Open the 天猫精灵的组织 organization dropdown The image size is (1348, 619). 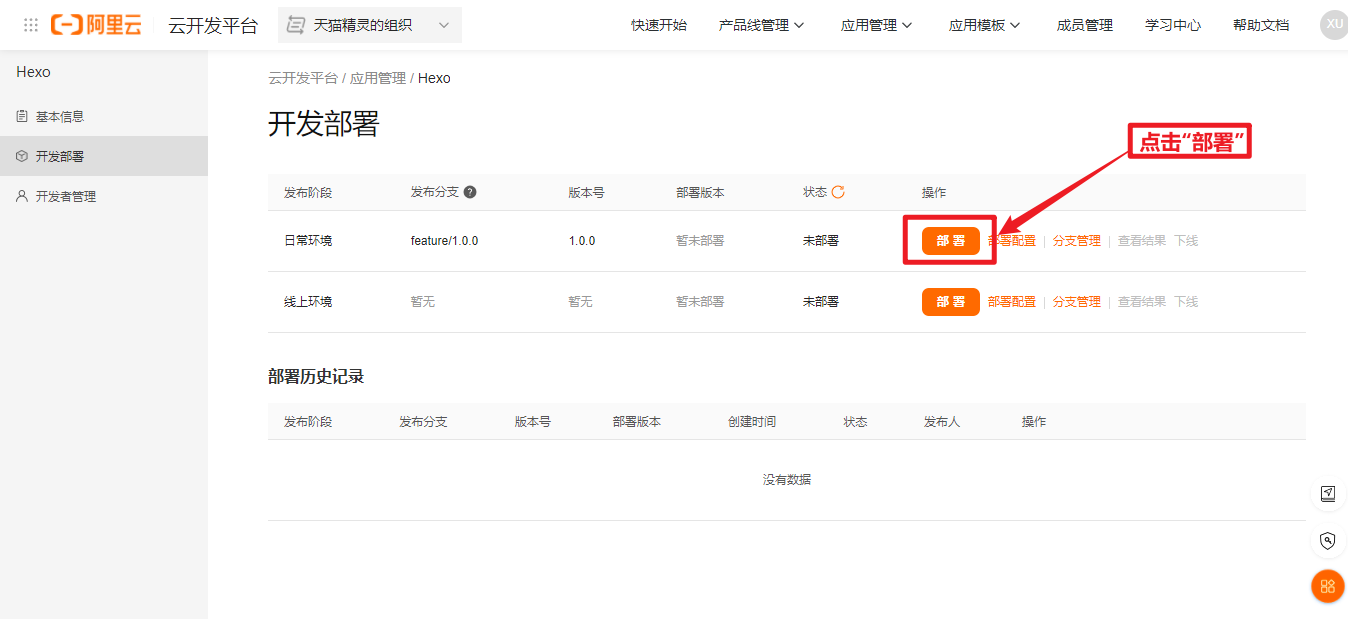(x=370, y=25)
